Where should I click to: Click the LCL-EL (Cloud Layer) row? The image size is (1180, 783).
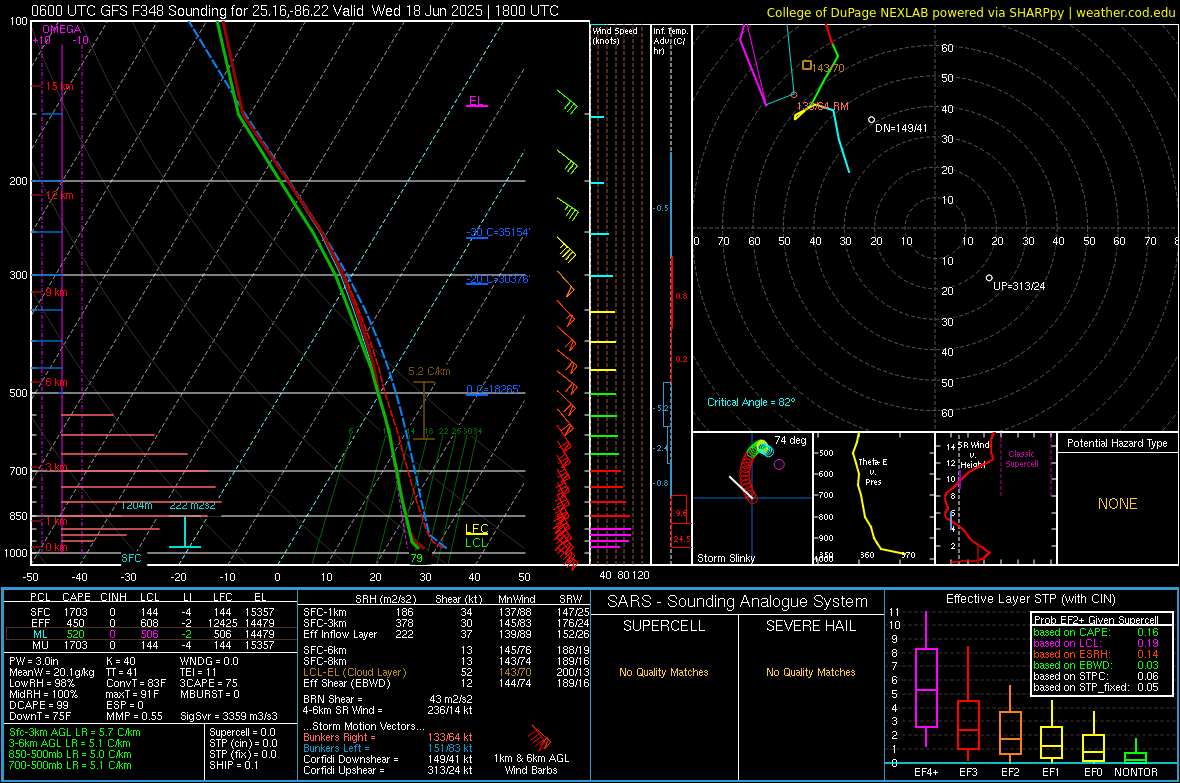pyautogui.click(x=446, y=672)
